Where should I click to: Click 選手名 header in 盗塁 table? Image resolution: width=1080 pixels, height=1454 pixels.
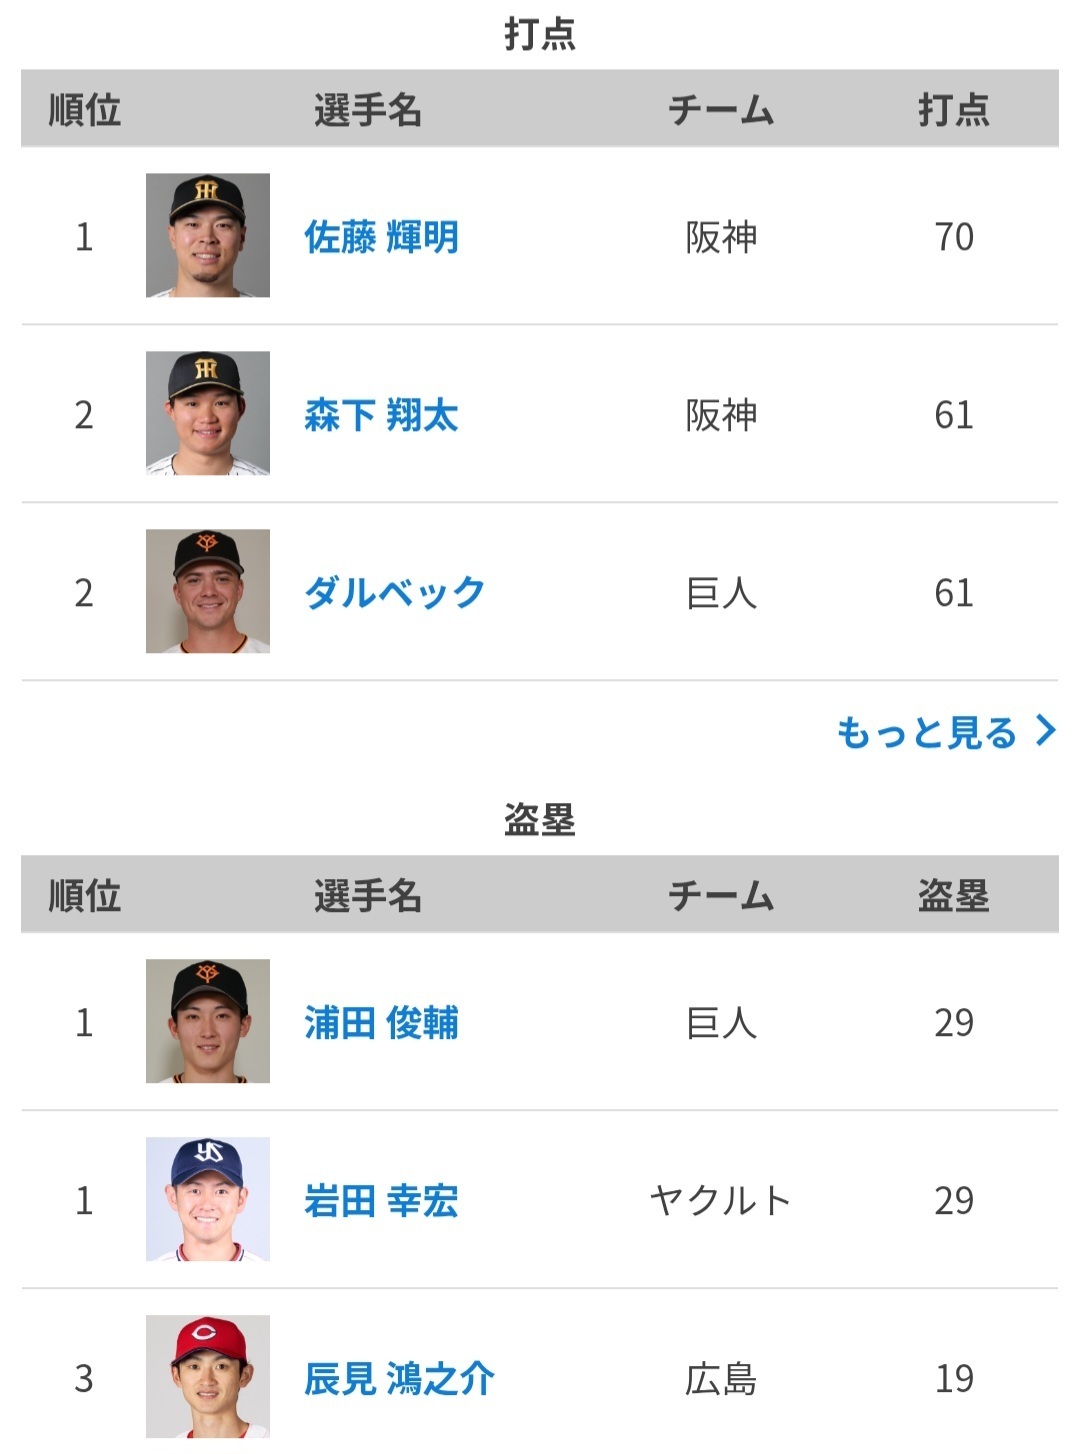[367, 895]
